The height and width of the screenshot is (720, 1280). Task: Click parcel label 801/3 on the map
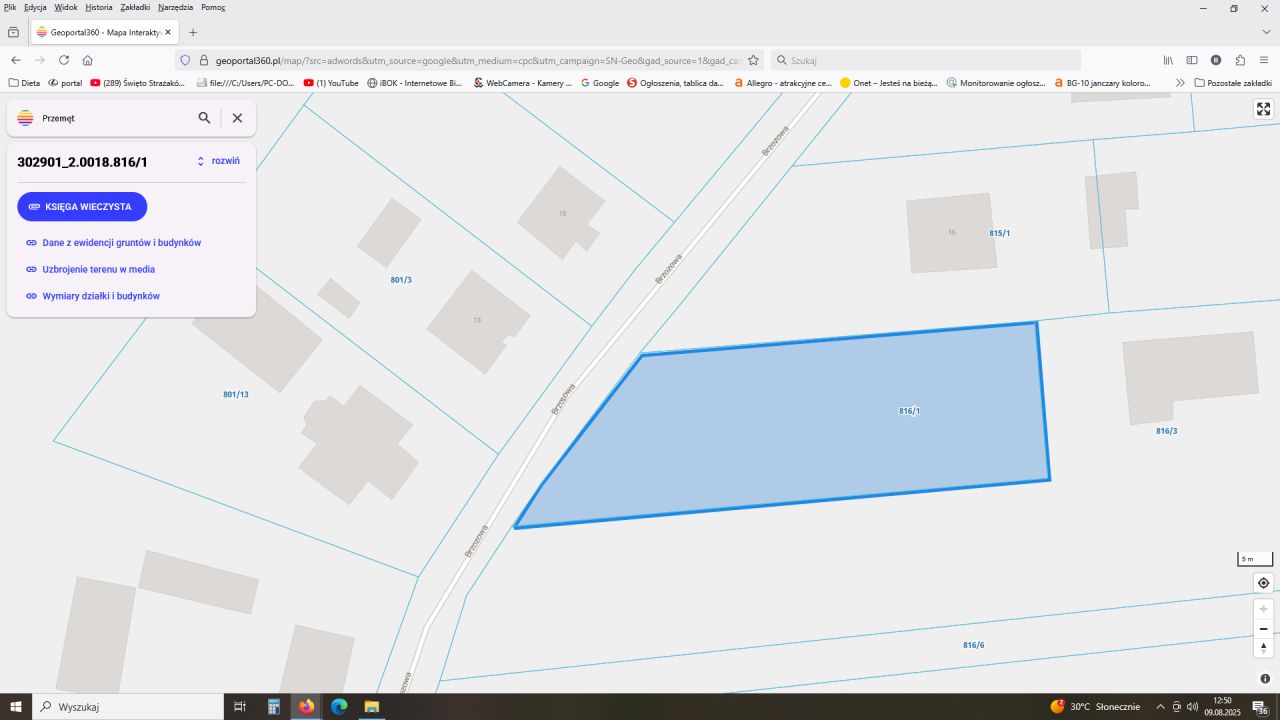pyautogui.click(x=401, y=280)
